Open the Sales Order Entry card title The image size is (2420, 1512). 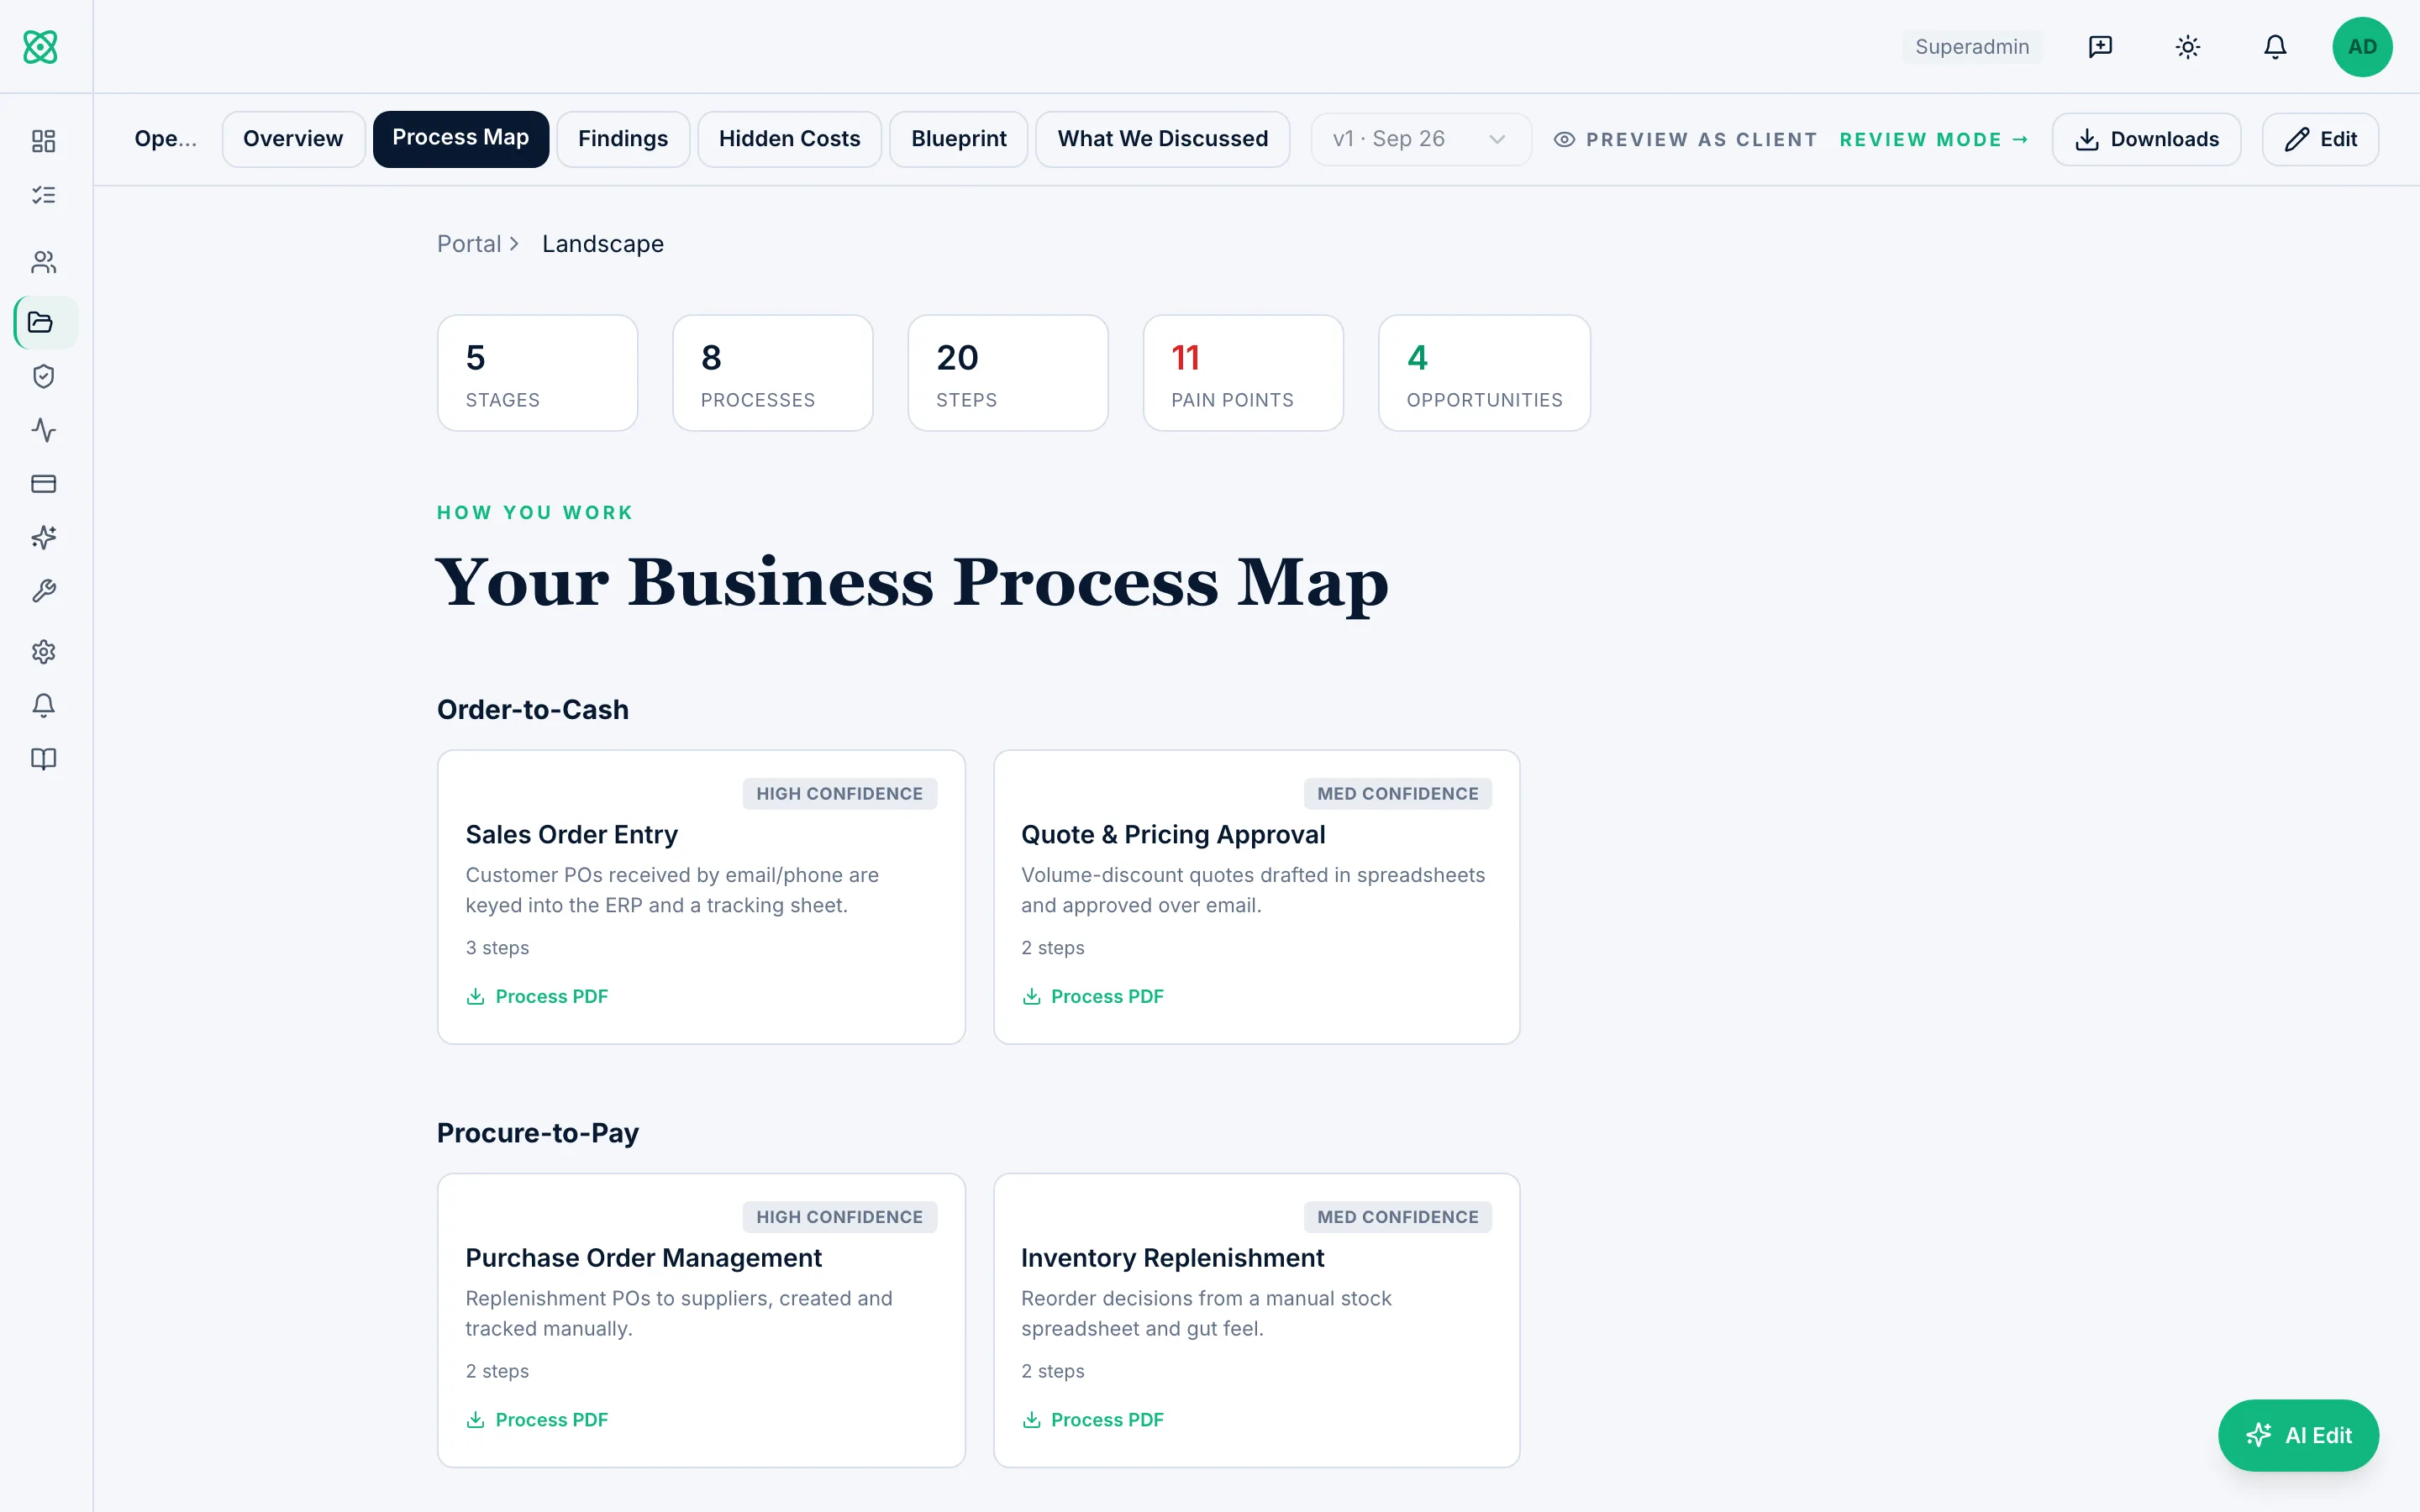coord(571,834)
